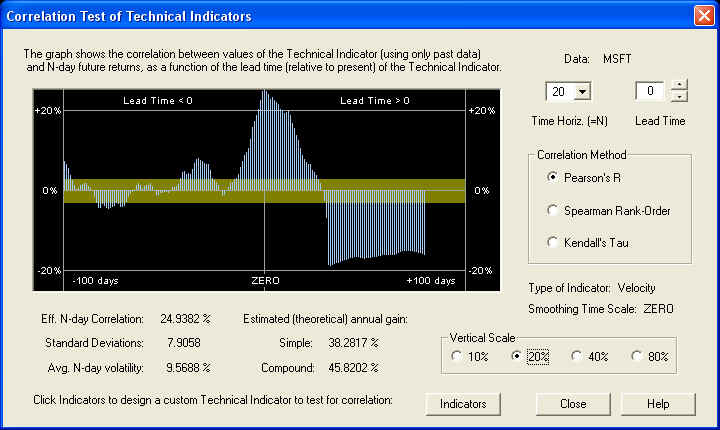Click the -100 days graph label
The image size is (720, 430).
point(96,280)
